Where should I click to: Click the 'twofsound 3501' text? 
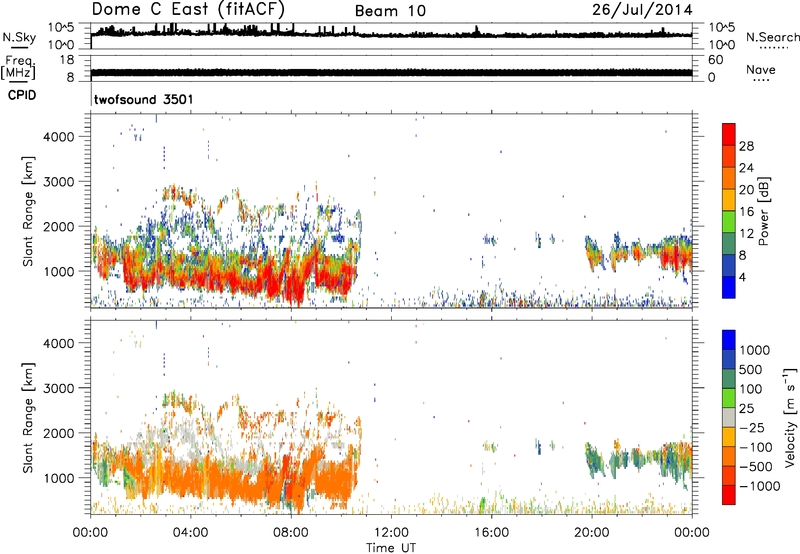(144, 99)
